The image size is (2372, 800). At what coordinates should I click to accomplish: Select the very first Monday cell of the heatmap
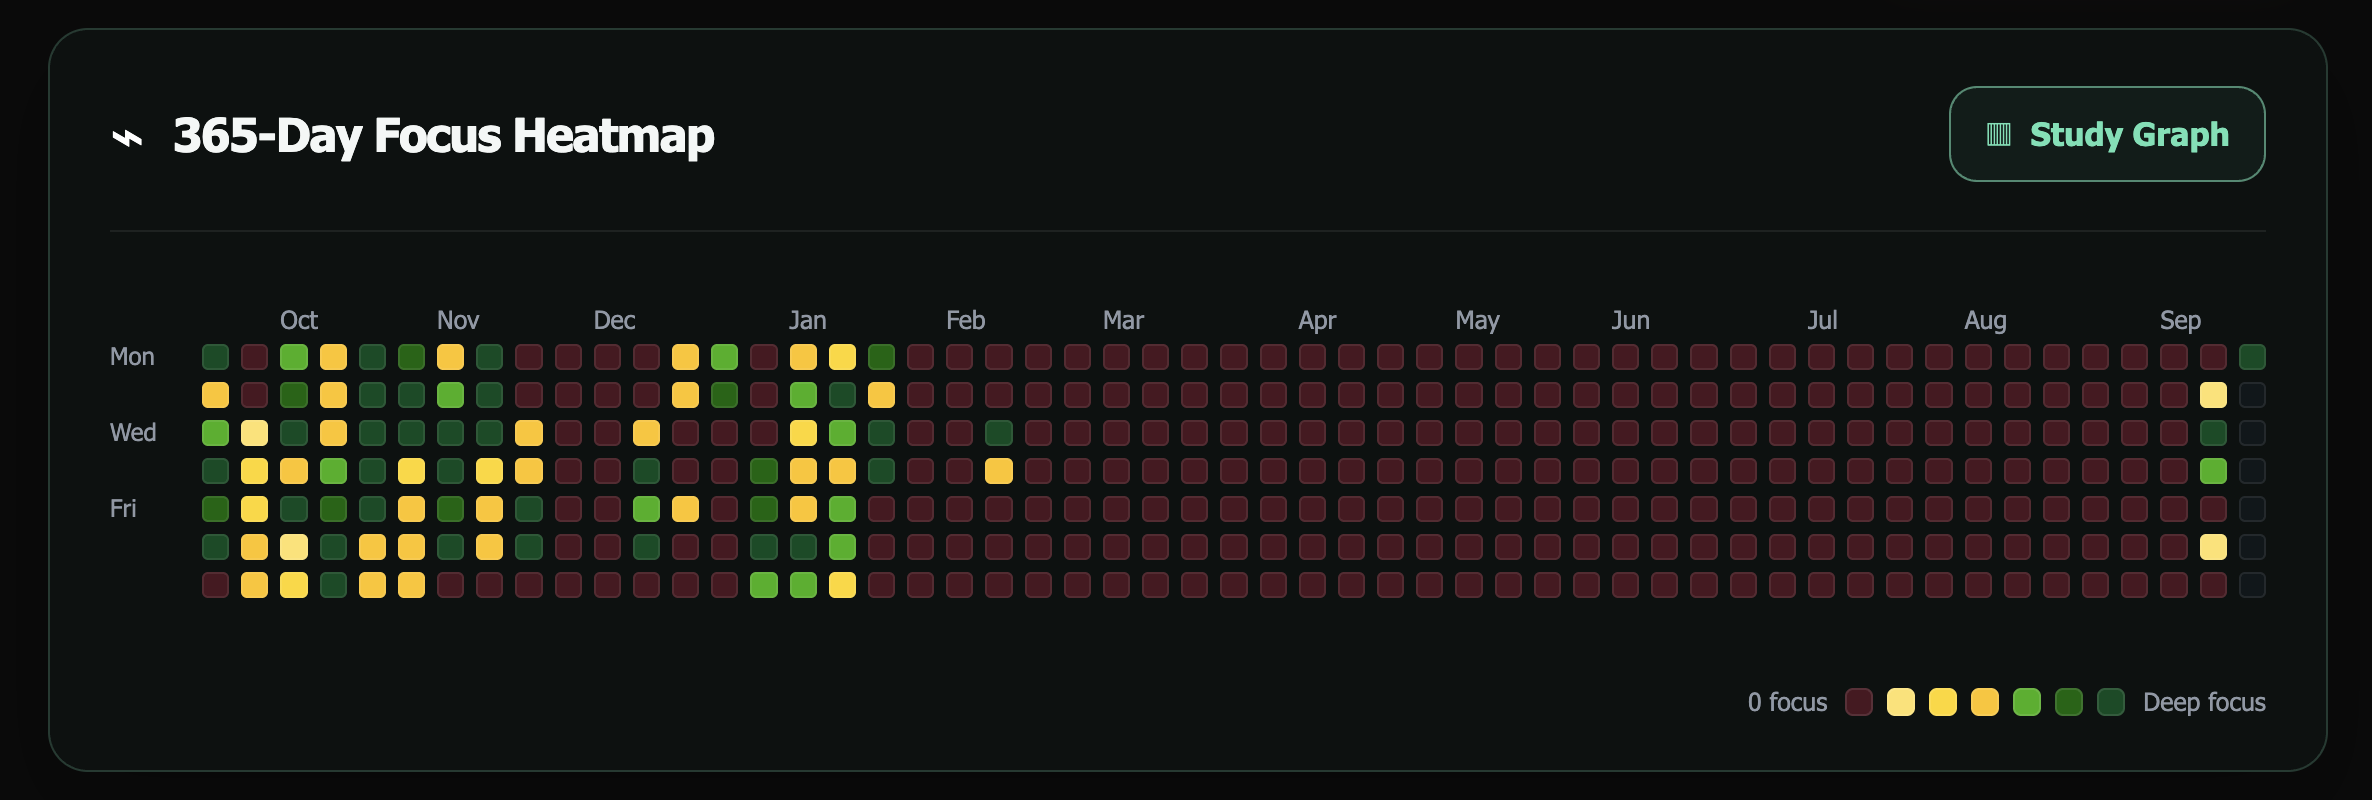point(216,357)
